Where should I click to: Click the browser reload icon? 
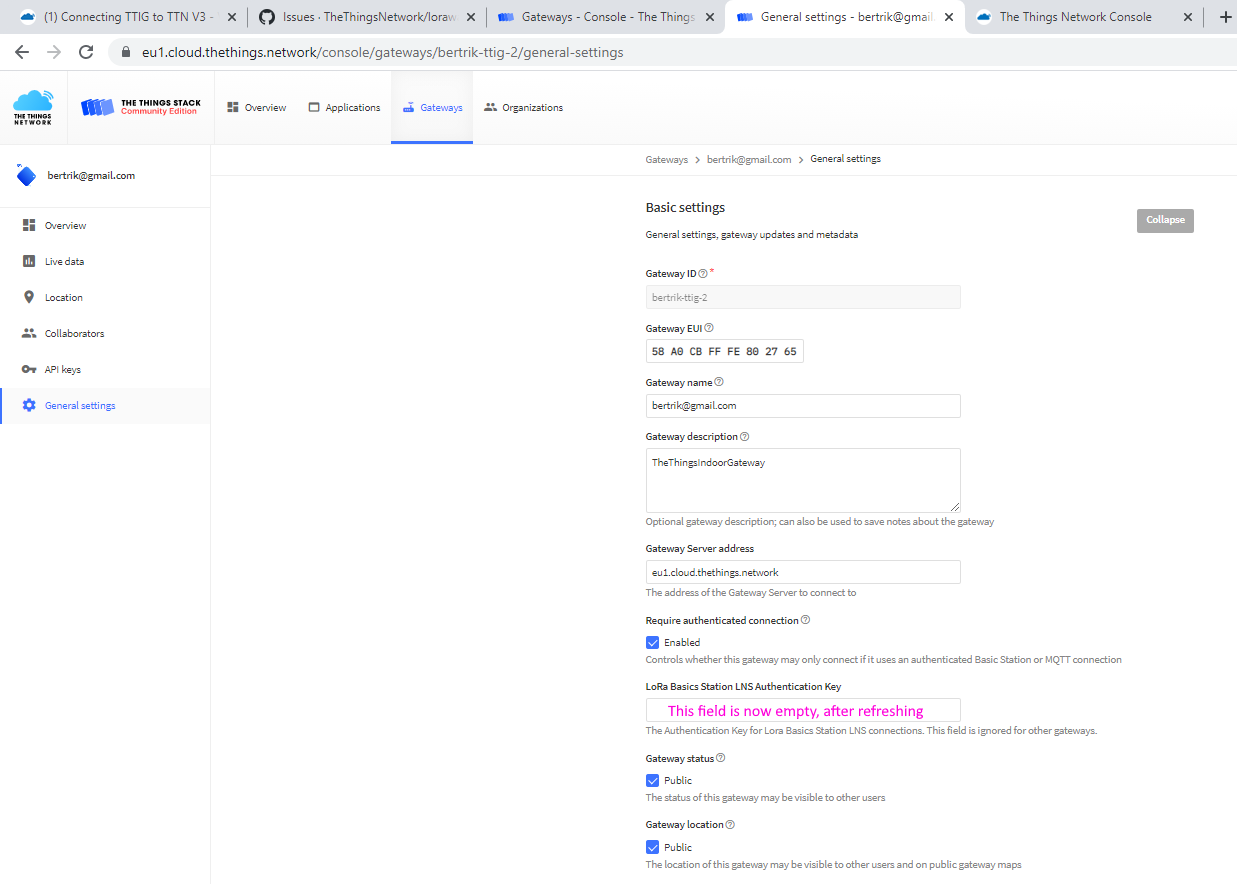pos(86,51)
